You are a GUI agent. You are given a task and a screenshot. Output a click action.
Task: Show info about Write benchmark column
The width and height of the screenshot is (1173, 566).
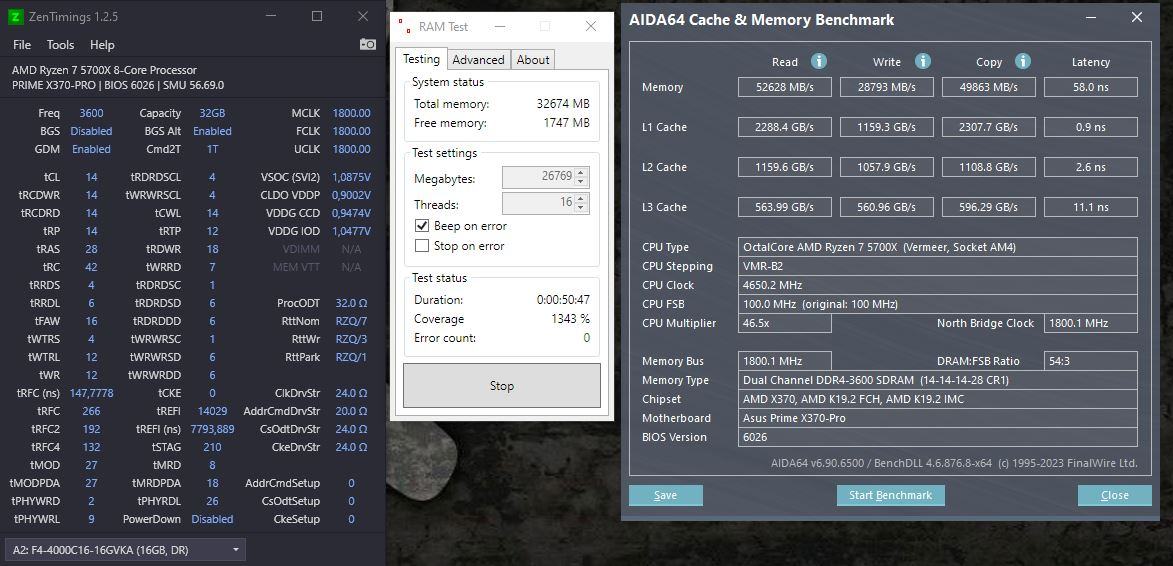(x=923, y=61)
